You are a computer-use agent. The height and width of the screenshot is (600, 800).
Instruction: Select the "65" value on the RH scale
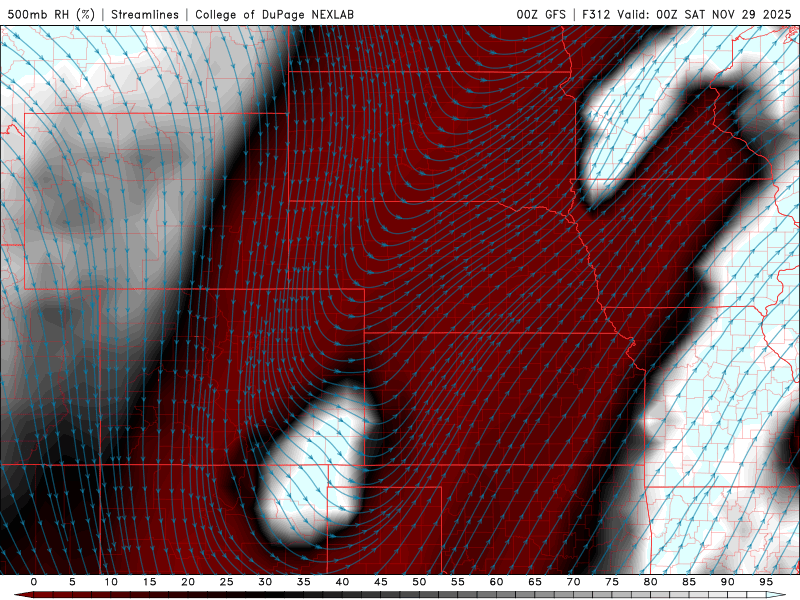pyautogui.click(x=535, y=582)
